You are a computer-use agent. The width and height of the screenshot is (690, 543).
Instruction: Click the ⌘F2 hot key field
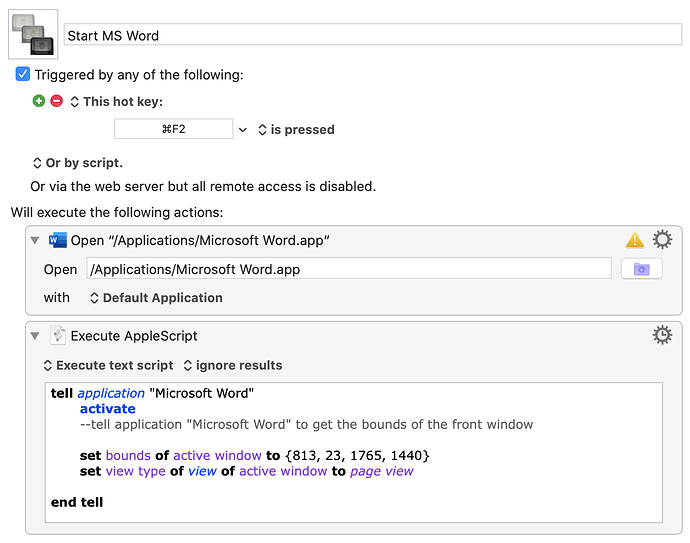click(x=173, y=129)
